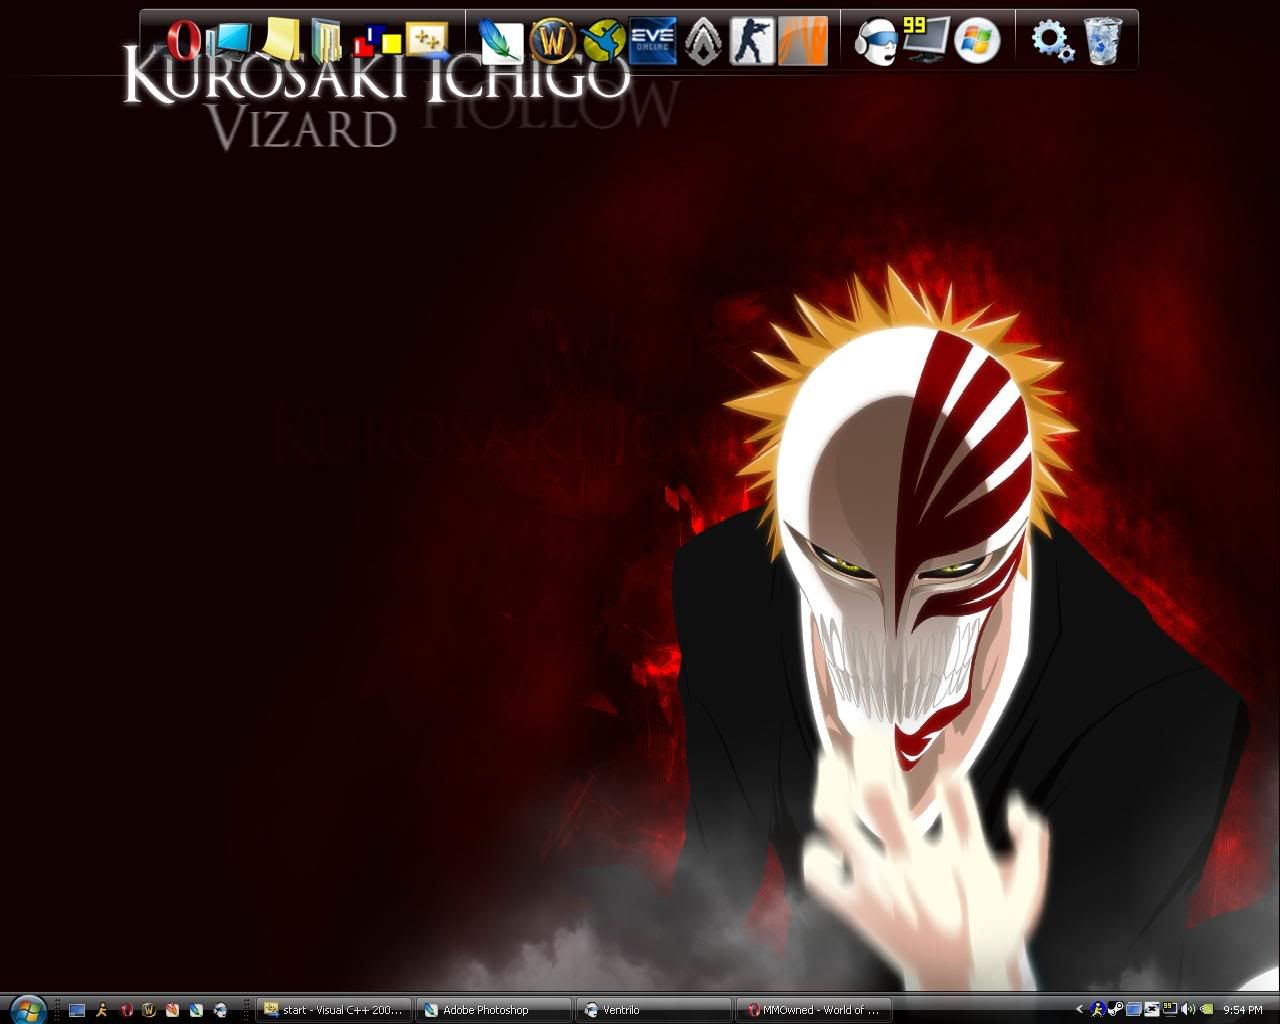This screenshot has height=1024, width=1280.
Task: Launch Photoshop from quick launch bar
Action: point(196,1010)
